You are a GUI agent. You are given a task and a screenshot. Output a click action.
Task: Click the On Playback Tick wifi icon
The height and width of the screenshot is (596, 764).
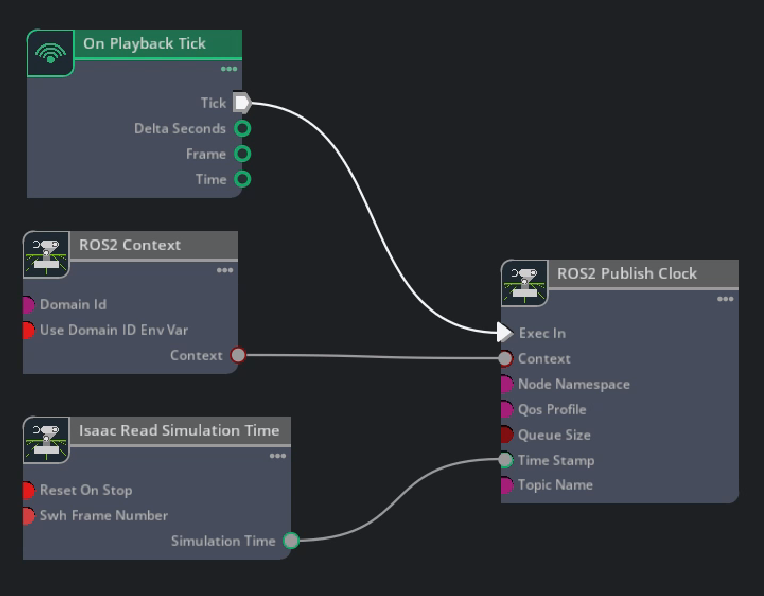point(50,53)
